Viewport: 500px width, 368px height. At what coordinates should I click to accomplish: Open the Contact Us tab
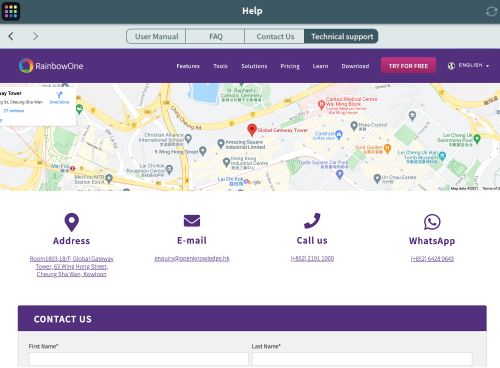click(275, 36)
